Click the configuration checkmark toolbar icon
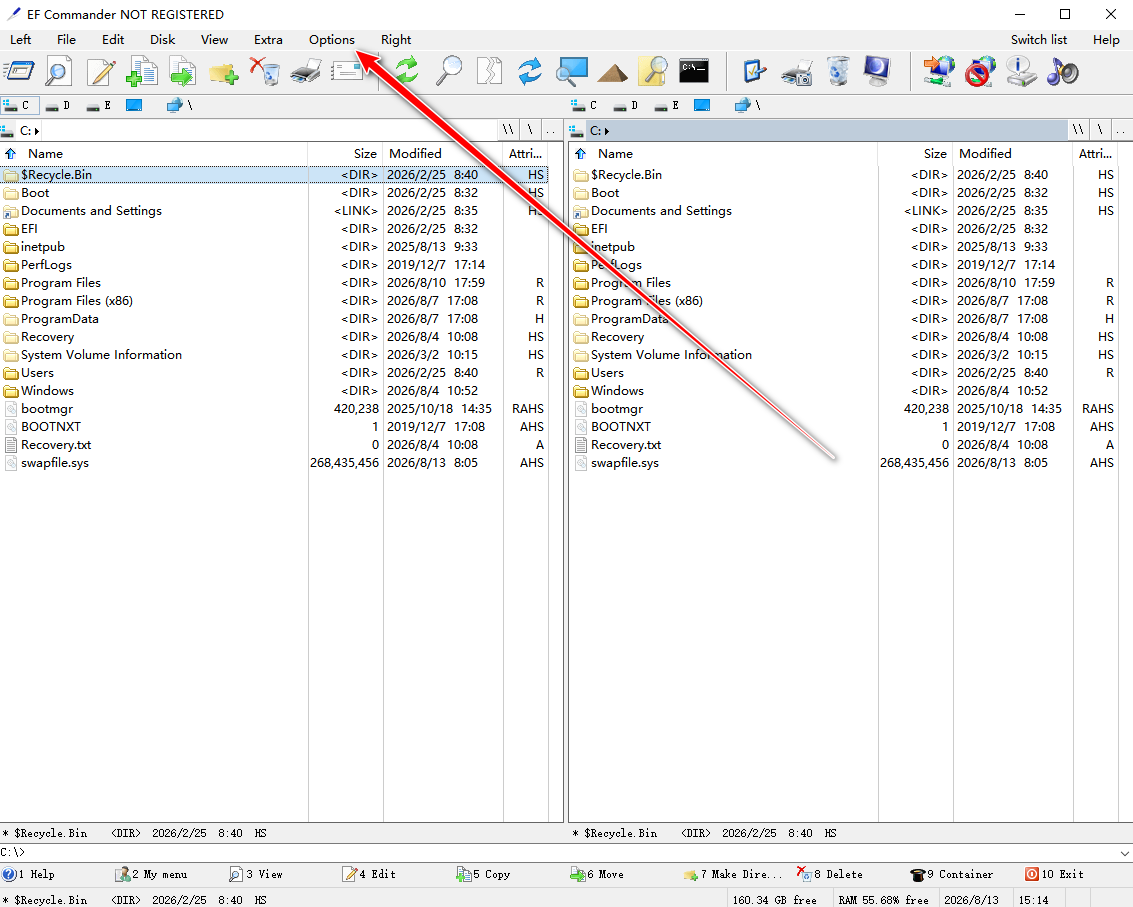Image resolution: width=1133 pixels, height=907 pixels. pos(755,71)
